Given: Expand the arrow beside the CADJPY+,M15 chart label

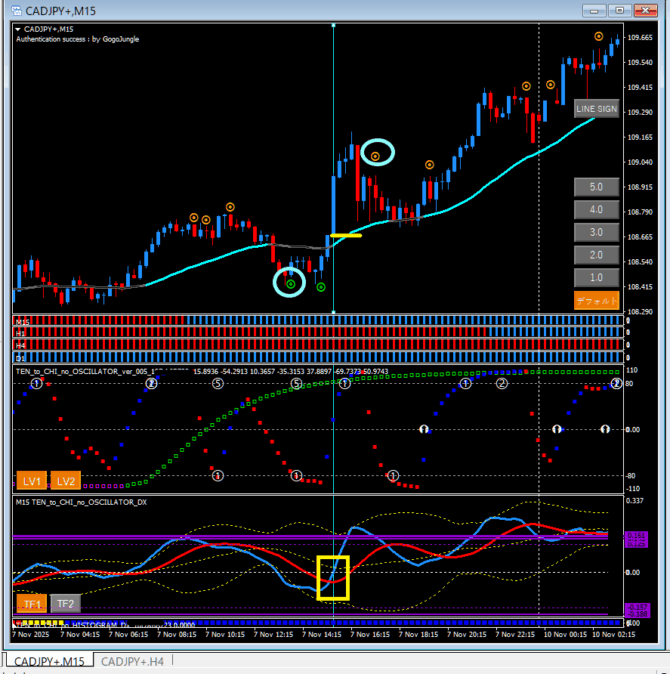Looking at the screenshot, I should [x=17, y=29].
